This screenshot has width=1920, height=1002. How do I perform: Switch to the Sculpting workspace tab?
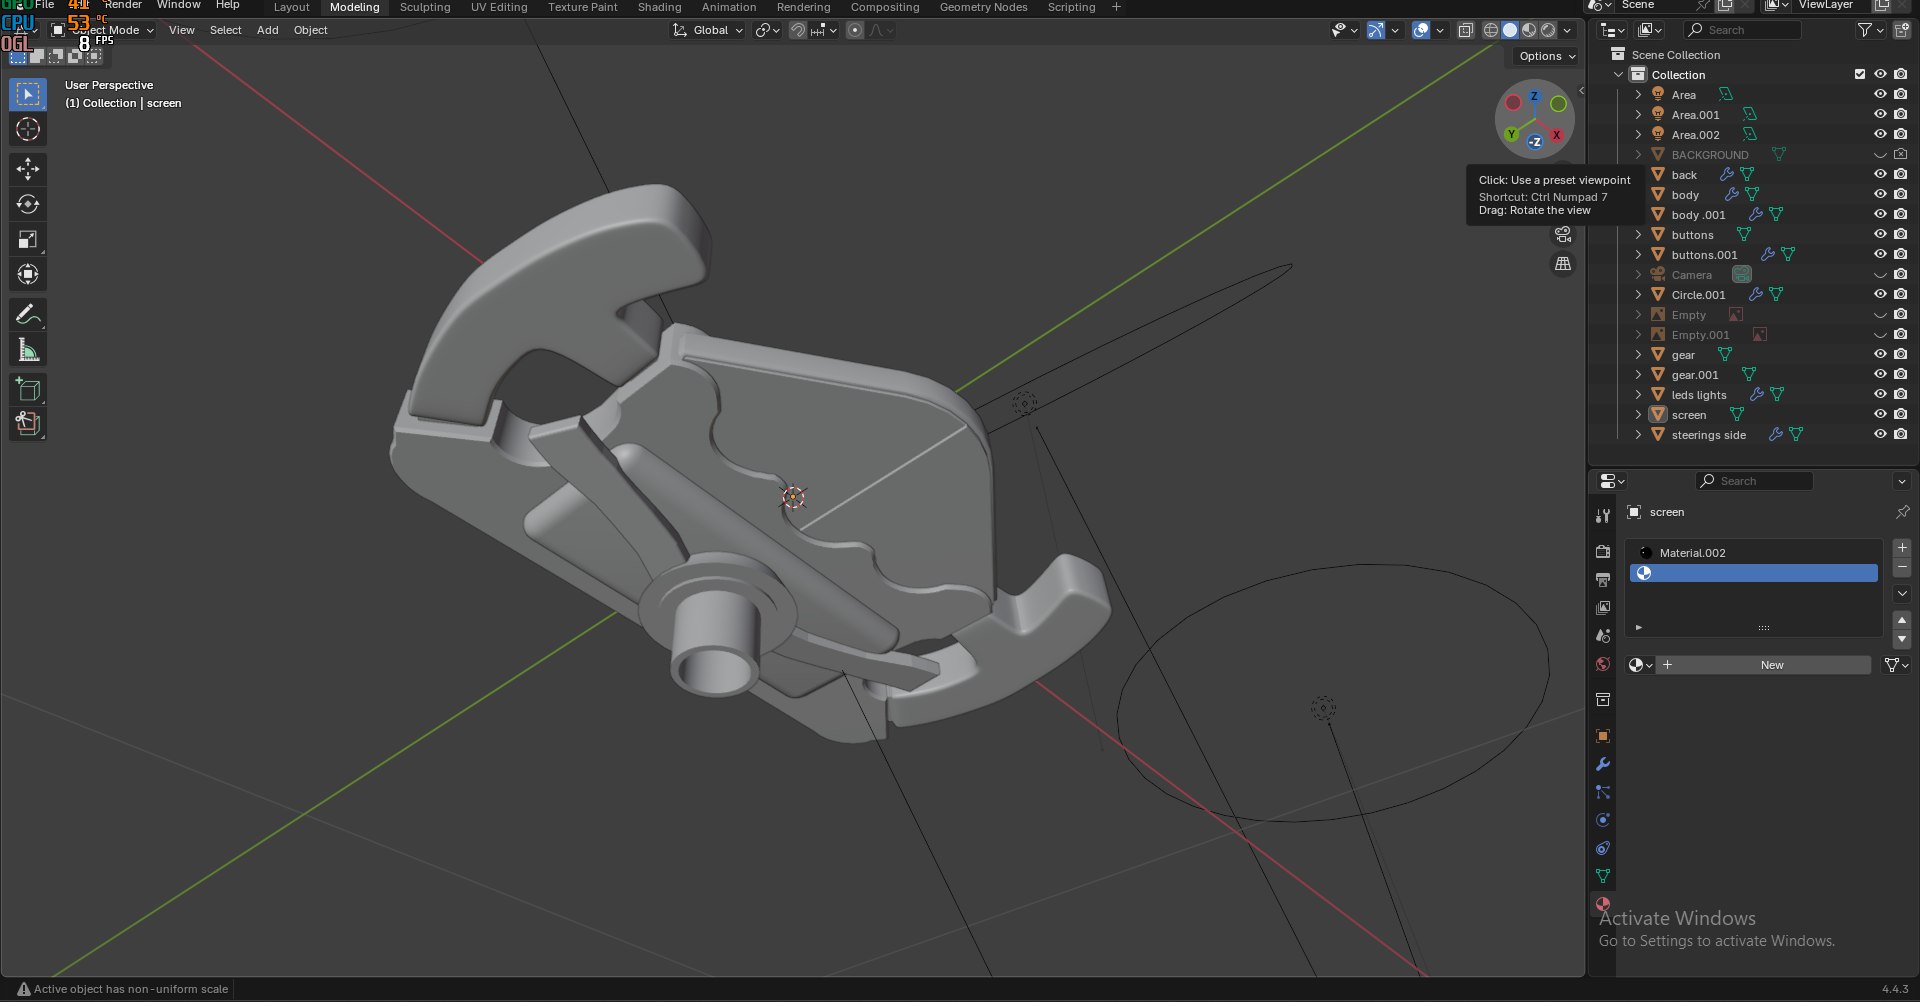[x=425, y=7]
